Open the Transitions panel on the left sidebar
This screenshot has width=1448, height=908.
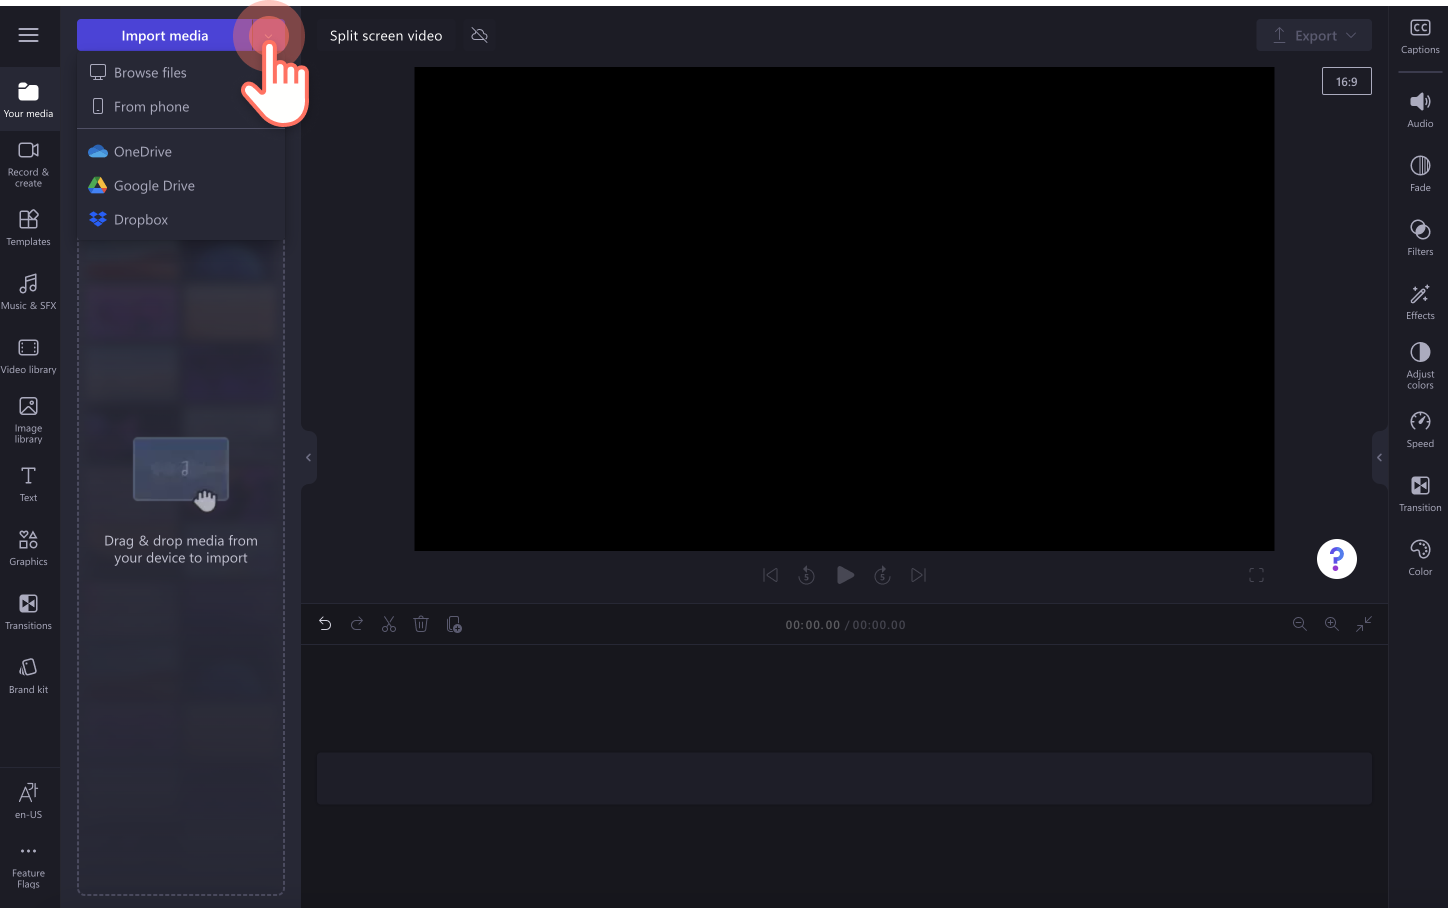(x=29, y=611)
